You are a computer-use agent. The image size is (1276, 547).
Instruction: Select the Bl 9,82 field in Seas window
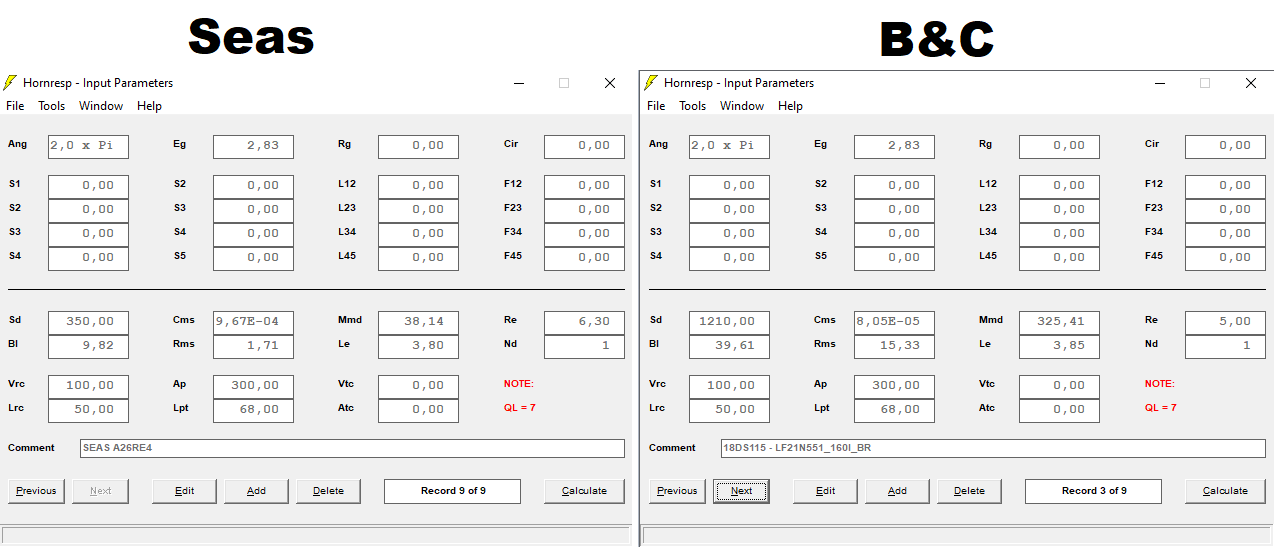89,346
